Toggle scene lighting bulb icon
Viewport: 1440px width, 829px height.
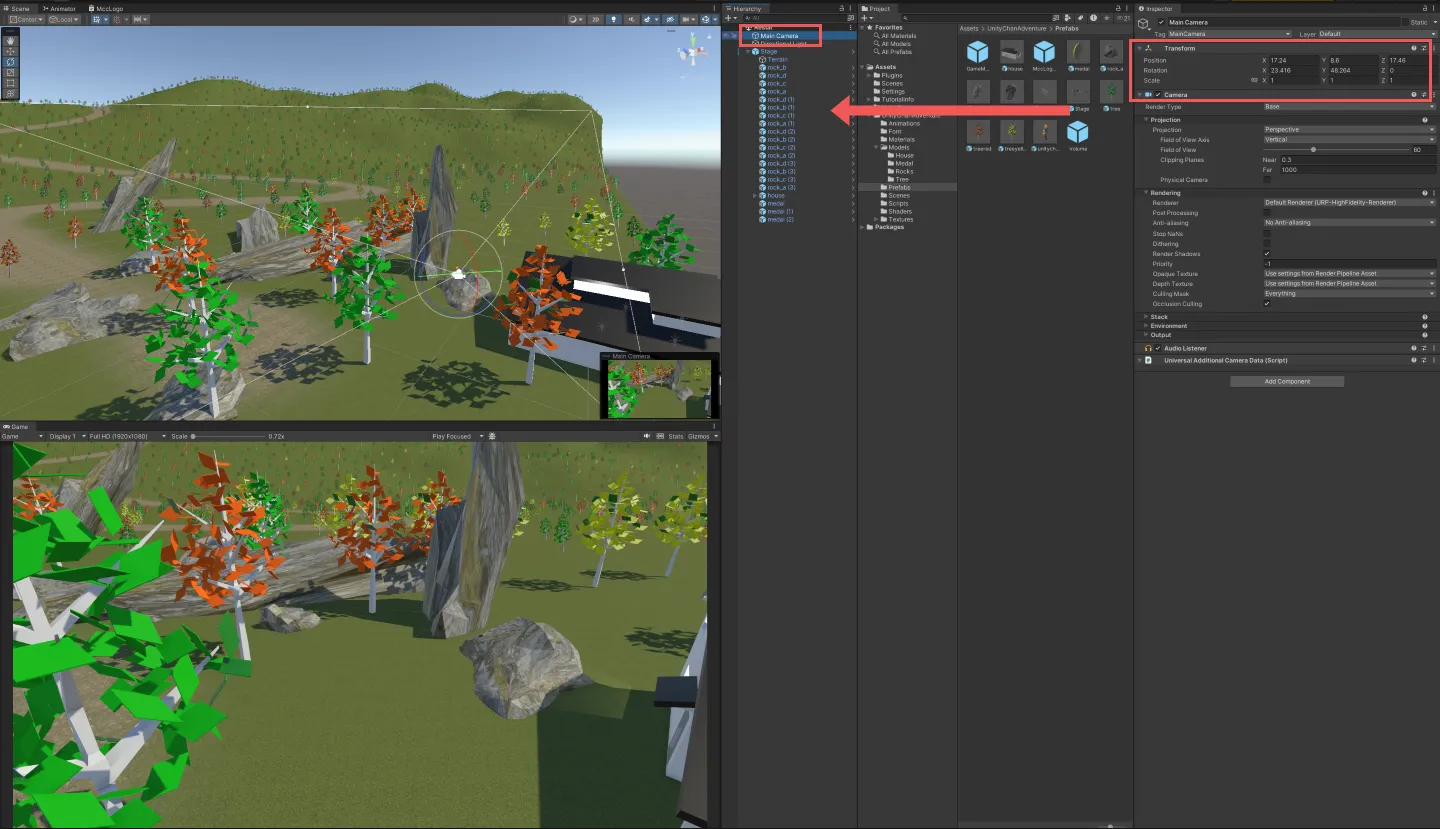pos(613,19)
